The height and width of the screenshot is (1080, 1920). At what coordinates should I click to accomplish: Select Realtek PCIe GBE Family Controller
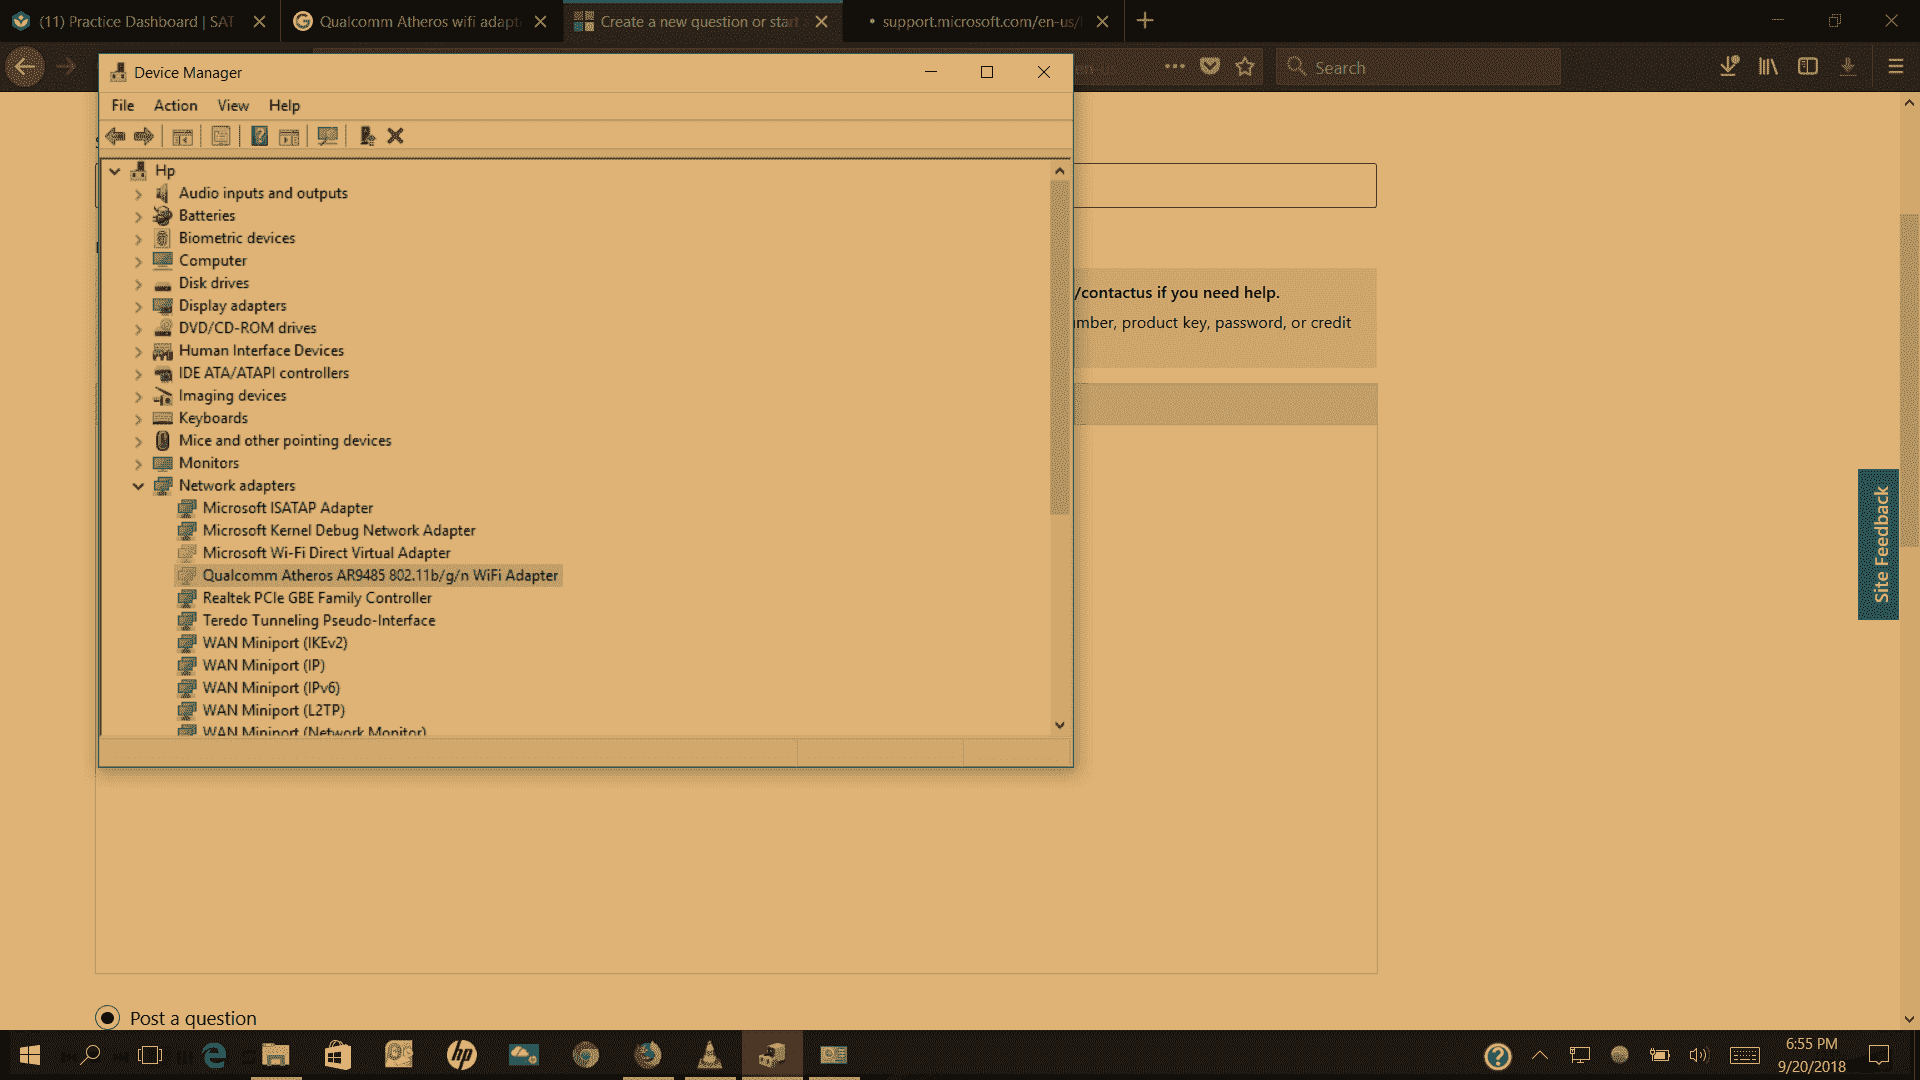317,598
